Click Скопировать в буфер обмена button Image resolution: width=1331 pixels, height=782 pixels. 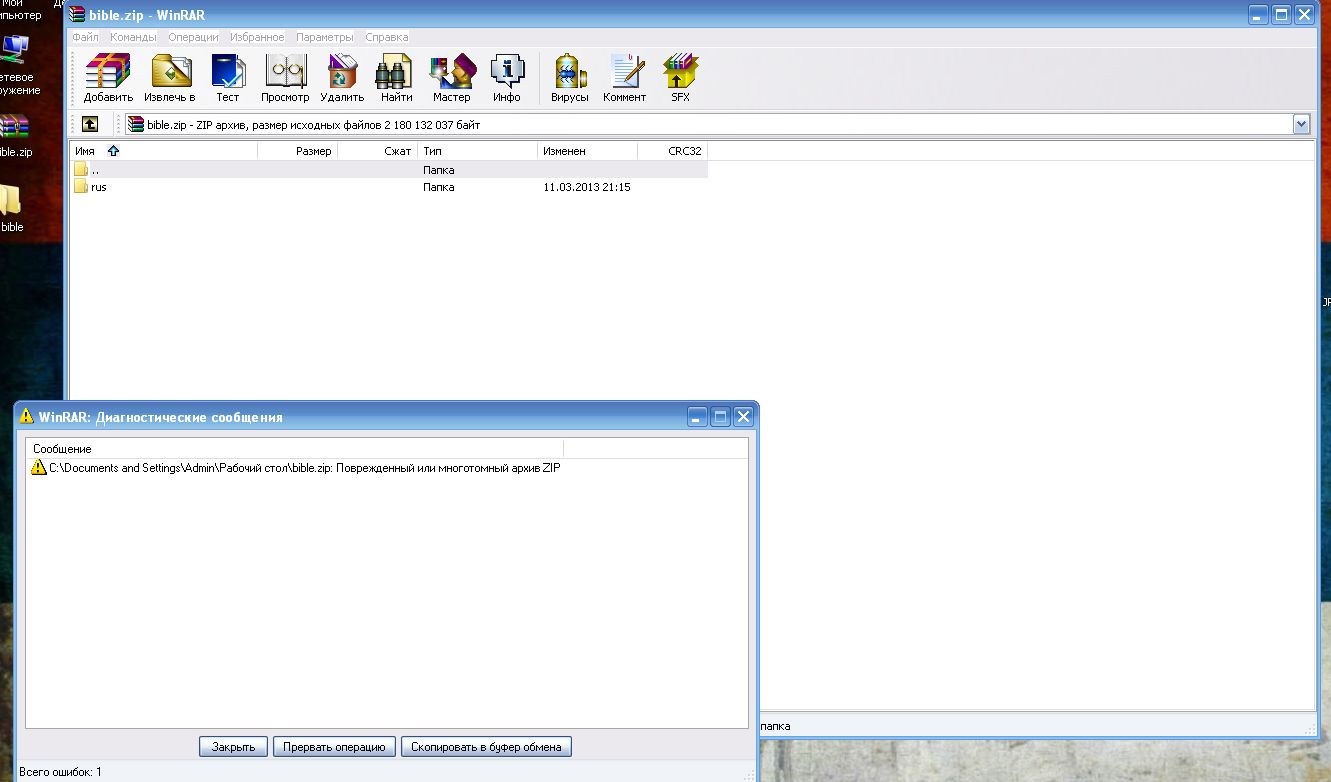(487, 747)
